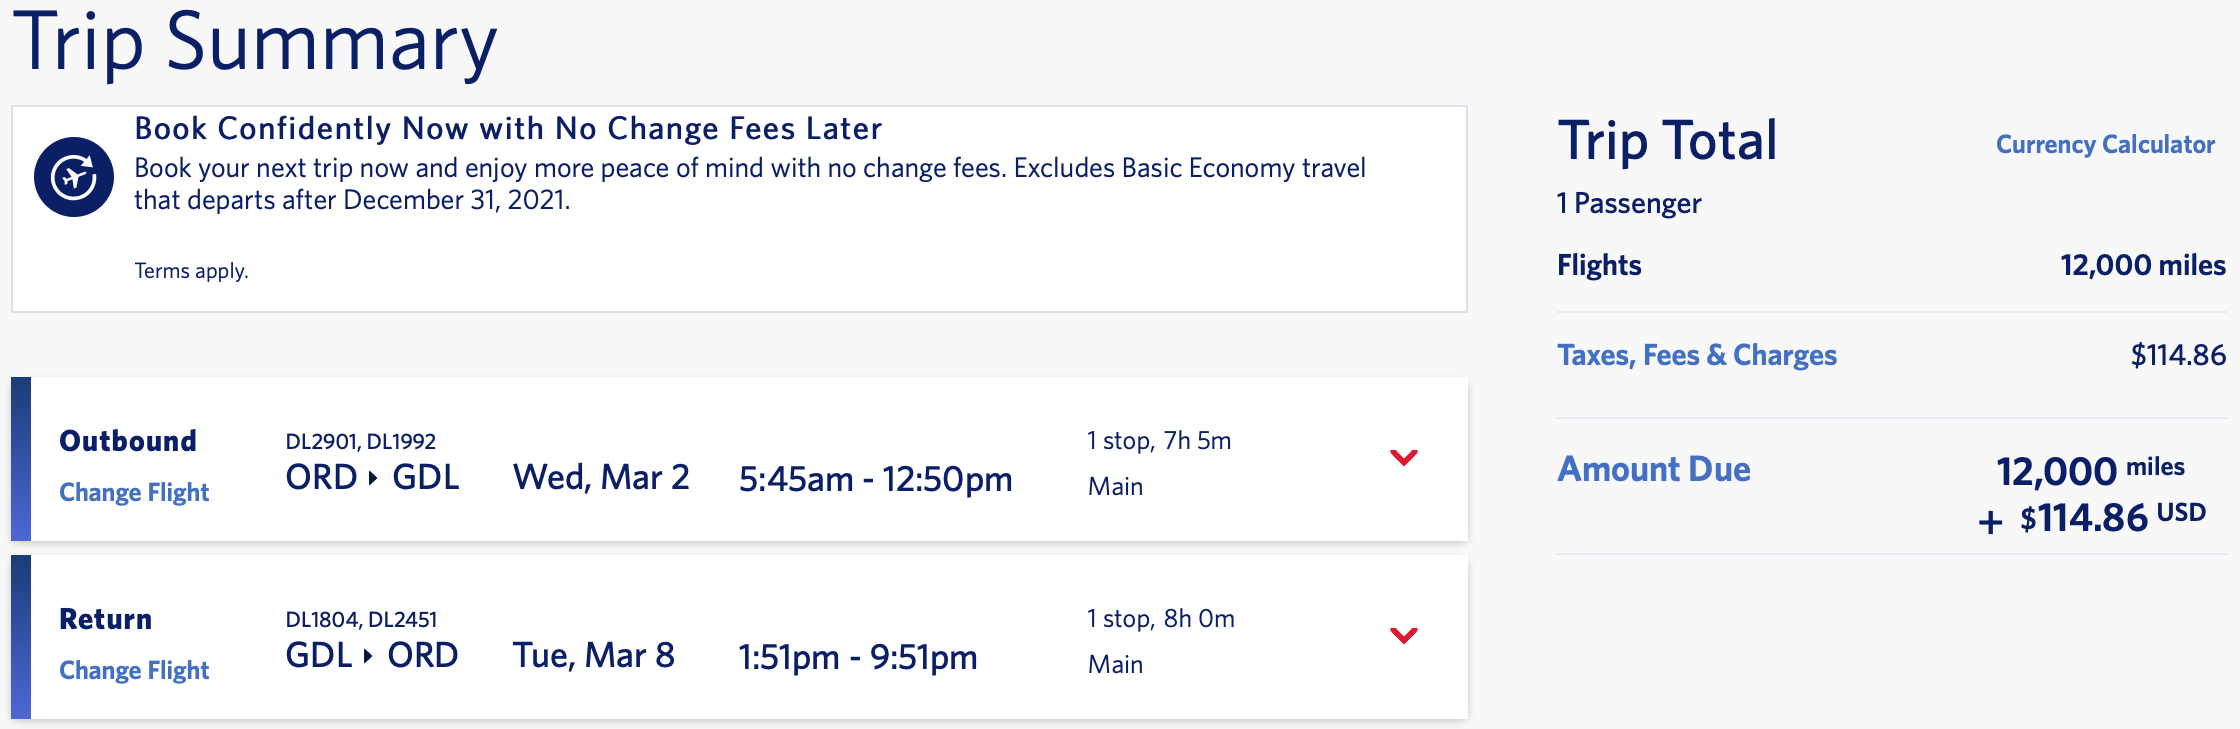Change the Return flight

[x=134, y=671]
